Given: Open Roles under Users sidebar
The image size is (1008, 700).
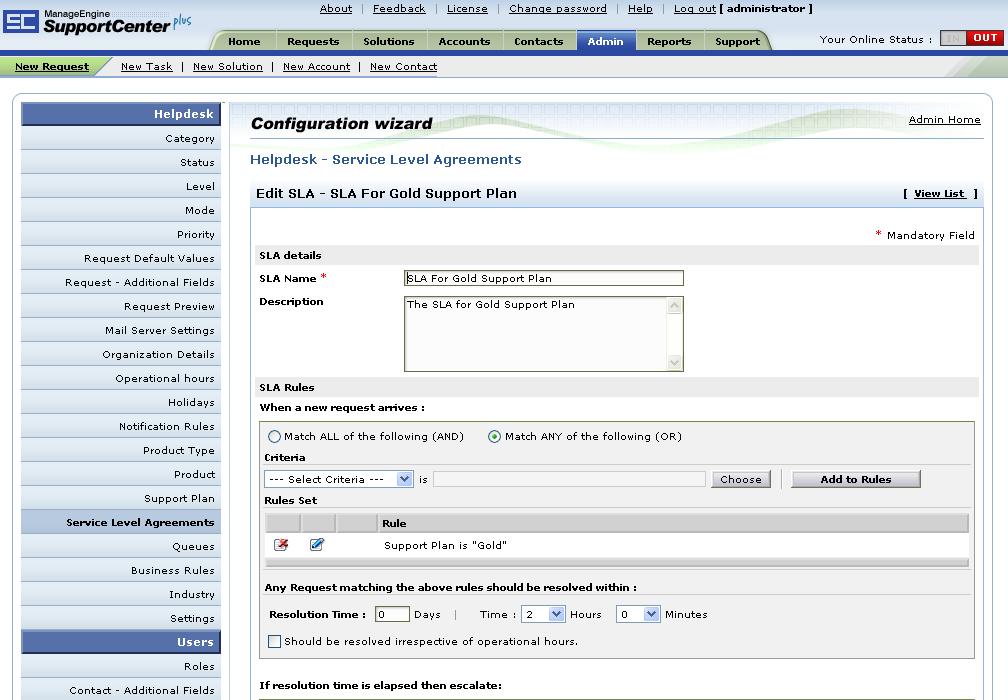Looking at the screenshot, I should click(x=121, y=666).
